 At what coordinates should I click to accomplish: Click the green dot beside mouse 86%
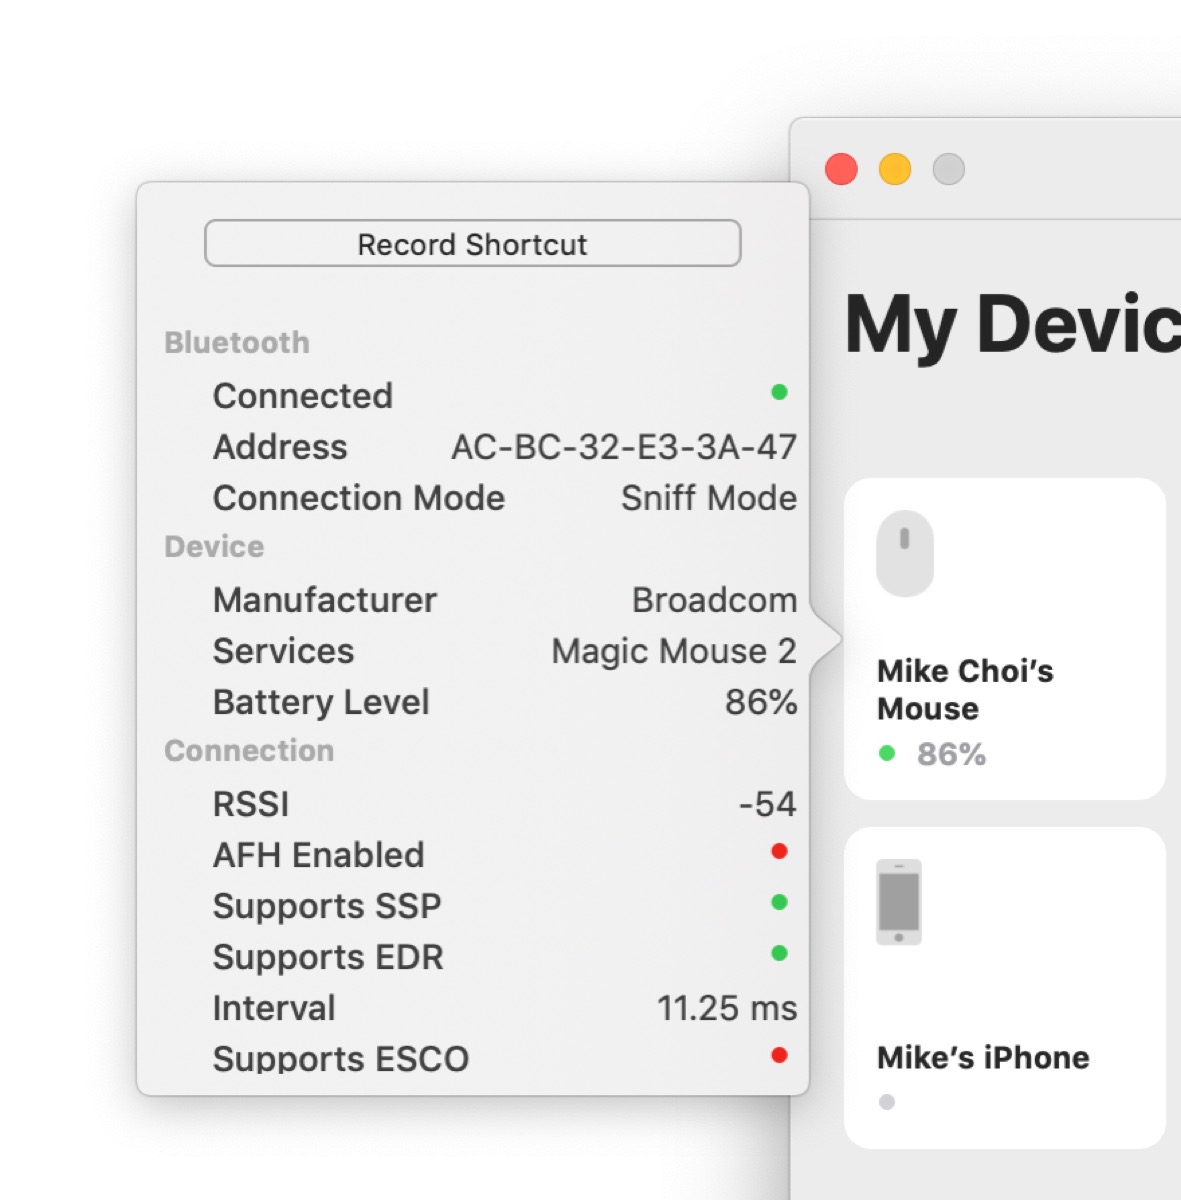[x=886, y=753]
